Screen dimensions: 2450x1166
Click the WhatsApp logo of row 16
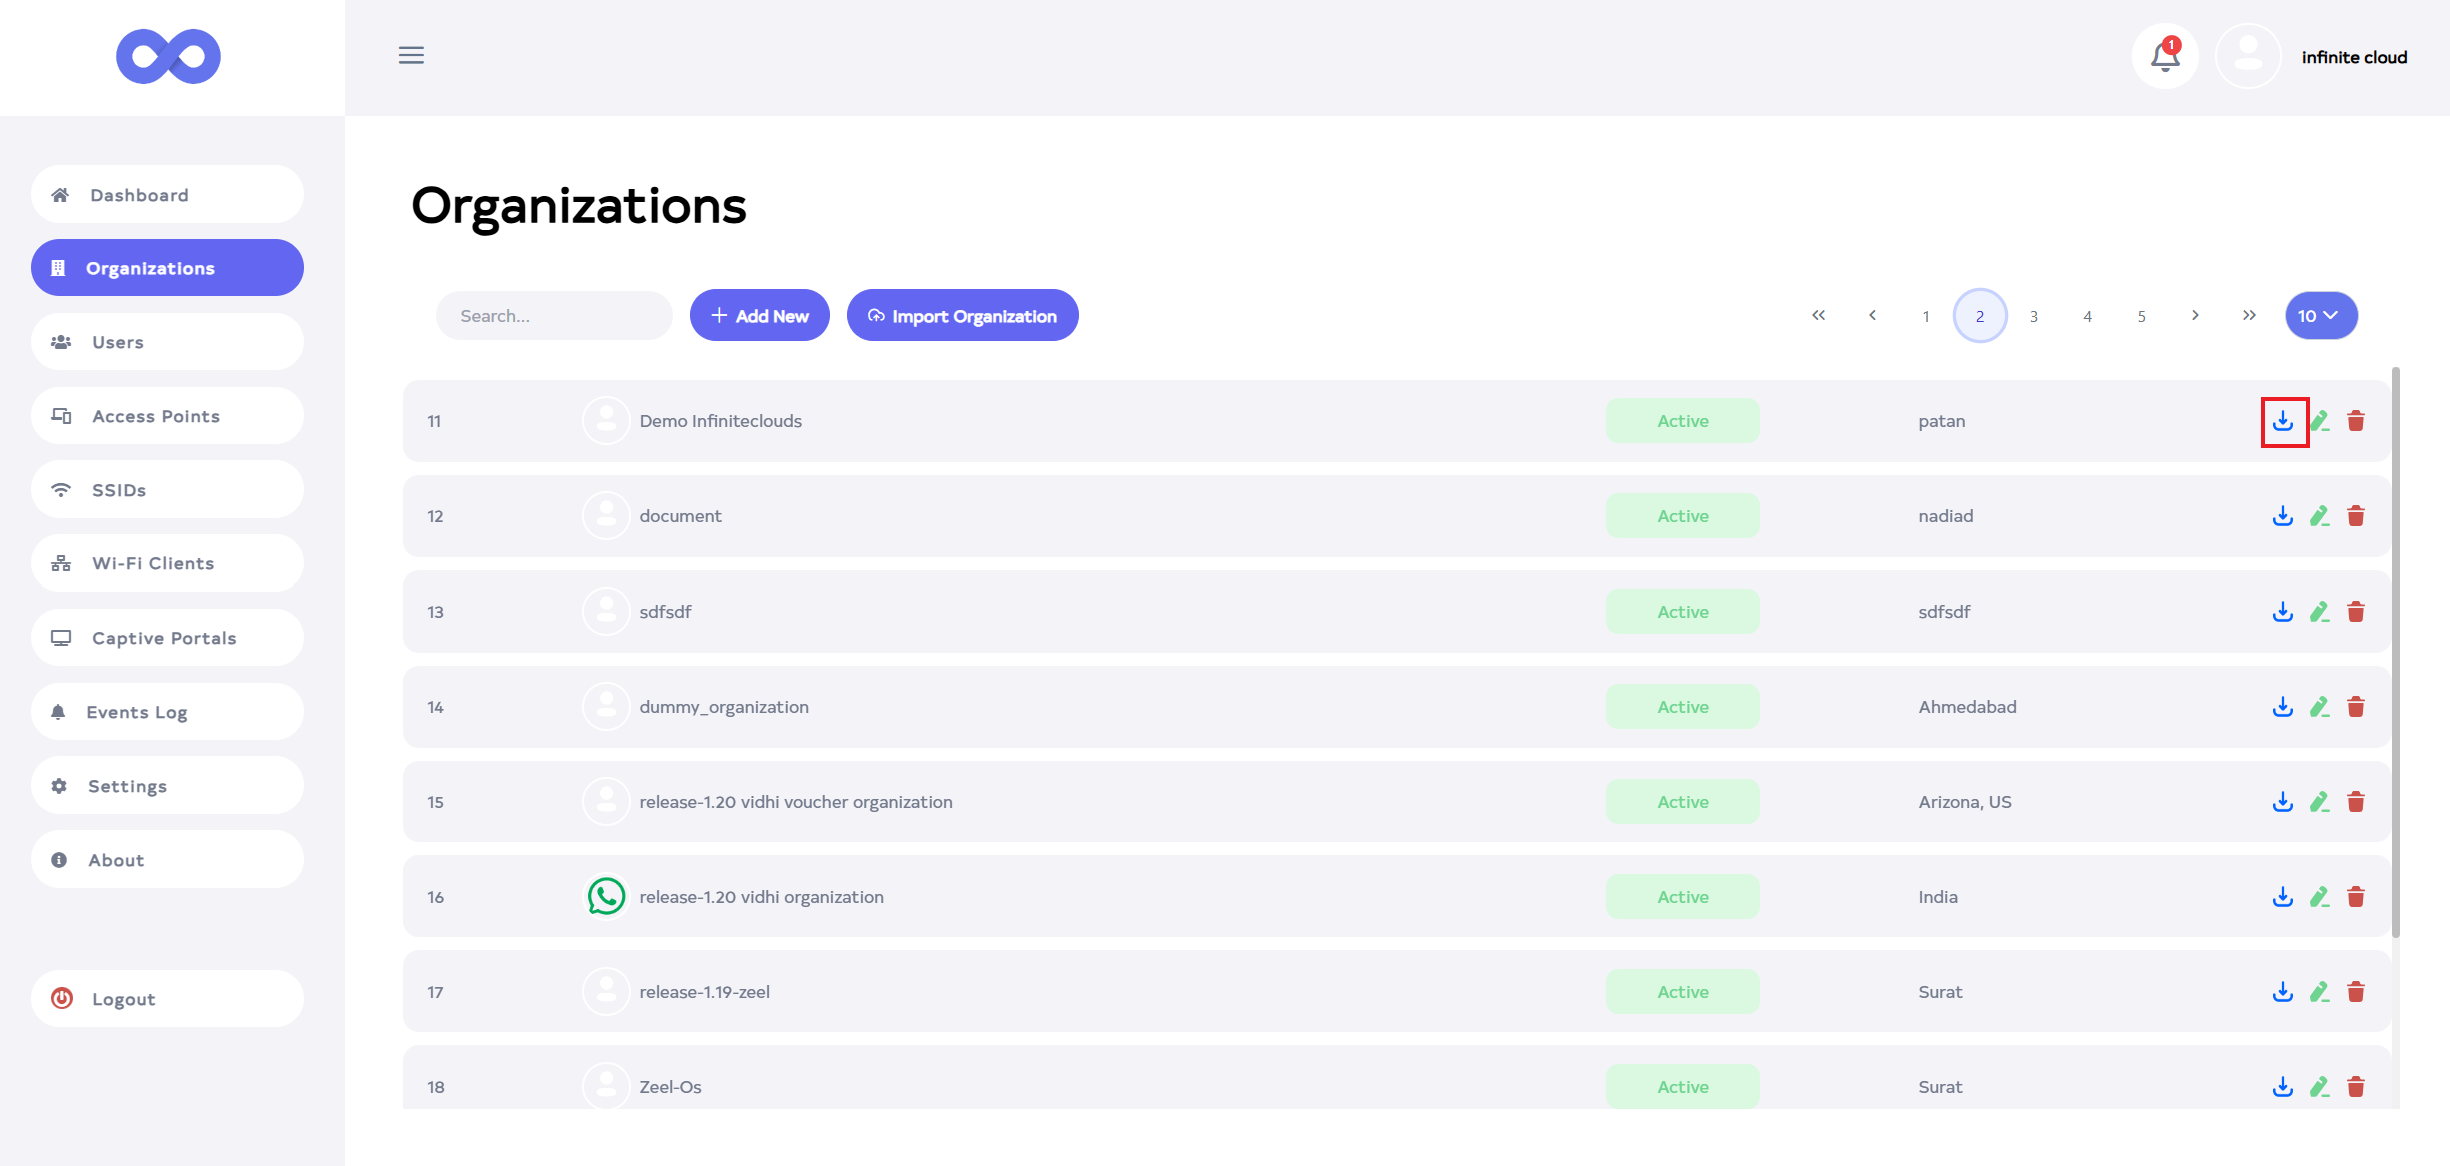(606, 897)
